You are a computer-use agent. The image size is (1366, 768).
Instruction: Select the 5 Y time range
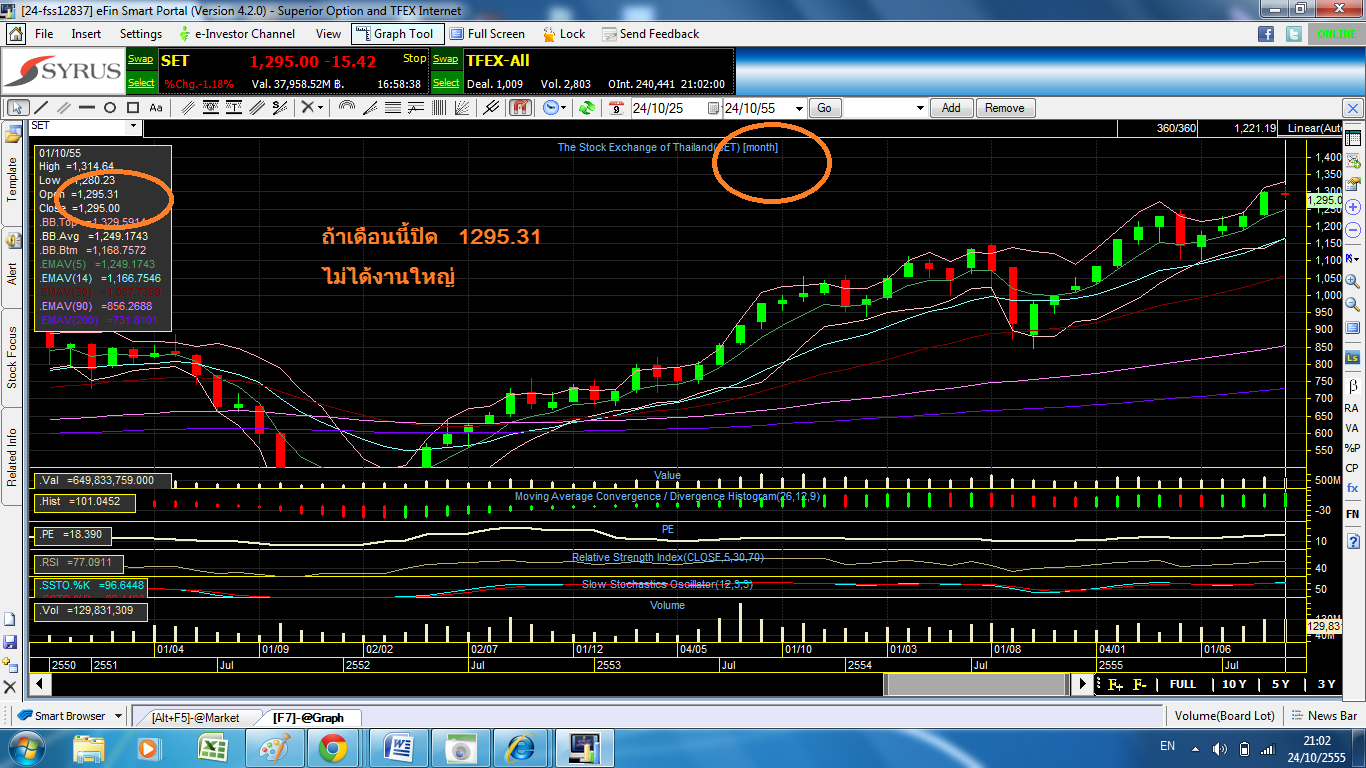[1280, 684]
